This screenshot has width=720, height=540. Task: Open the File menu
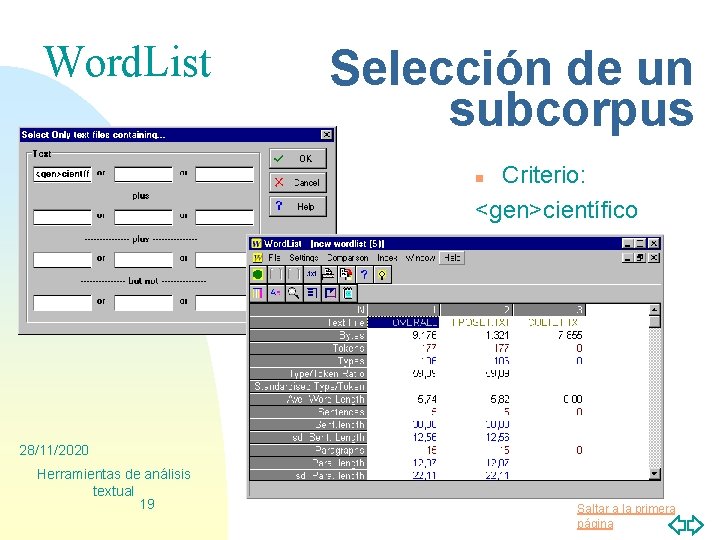pos(274,258)
